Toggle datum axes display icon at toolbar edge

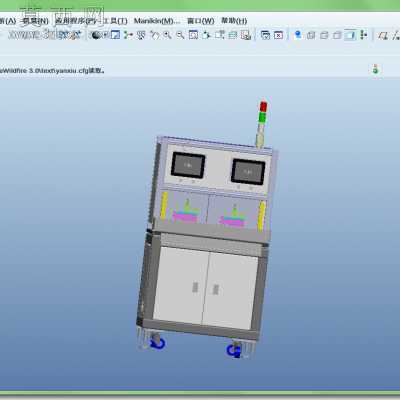[x=396, y=35]
